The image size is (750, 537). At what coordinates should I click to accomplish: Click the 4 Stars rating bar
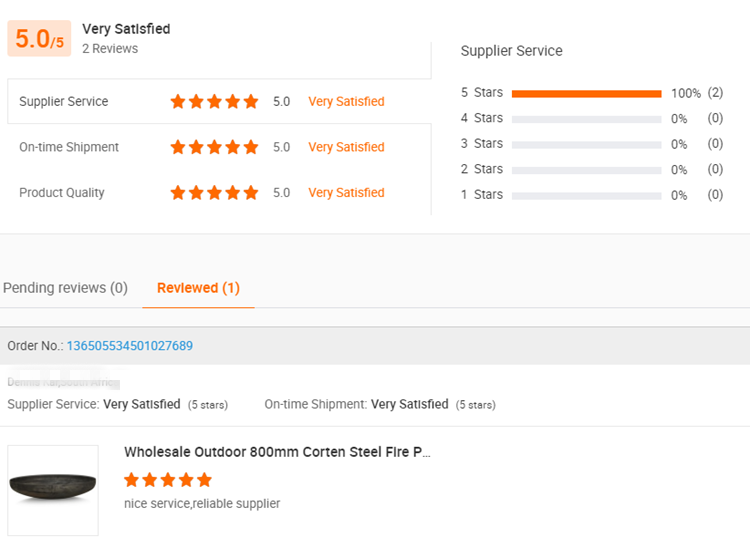(586, 119)
